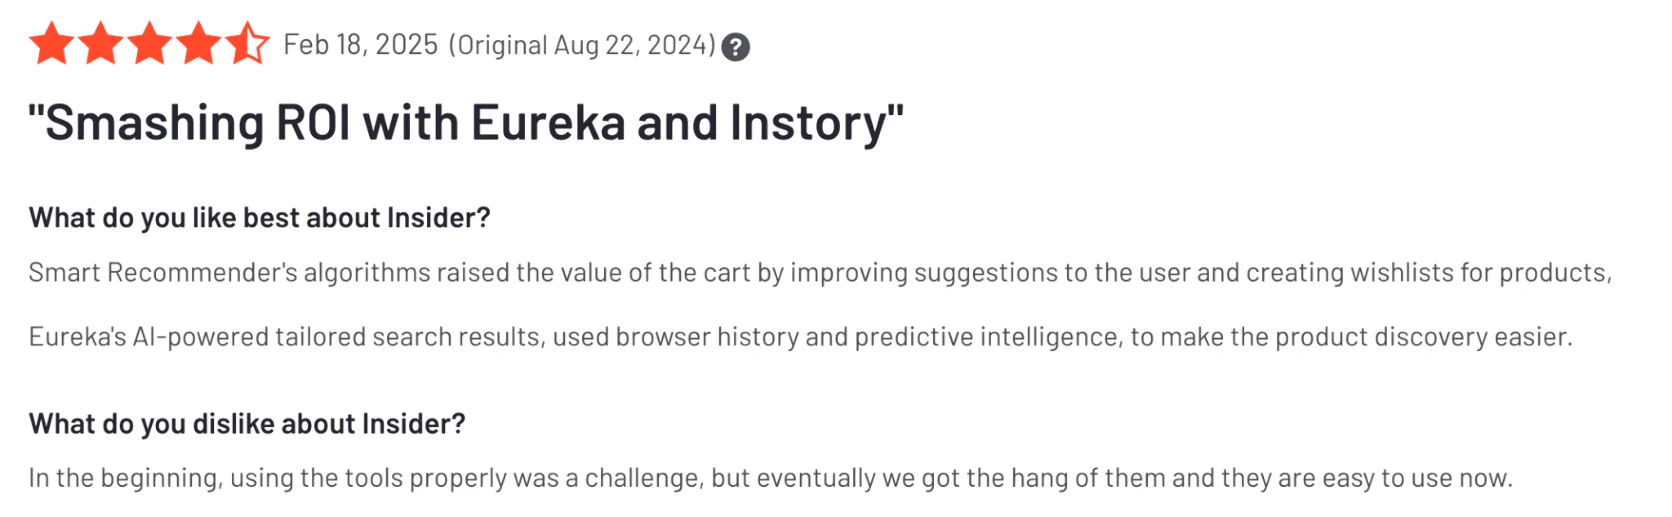Image resolution: width=1672 pixels, height=517 pixels.
Task: Click the second orange rating star
Action: point(100,45)
